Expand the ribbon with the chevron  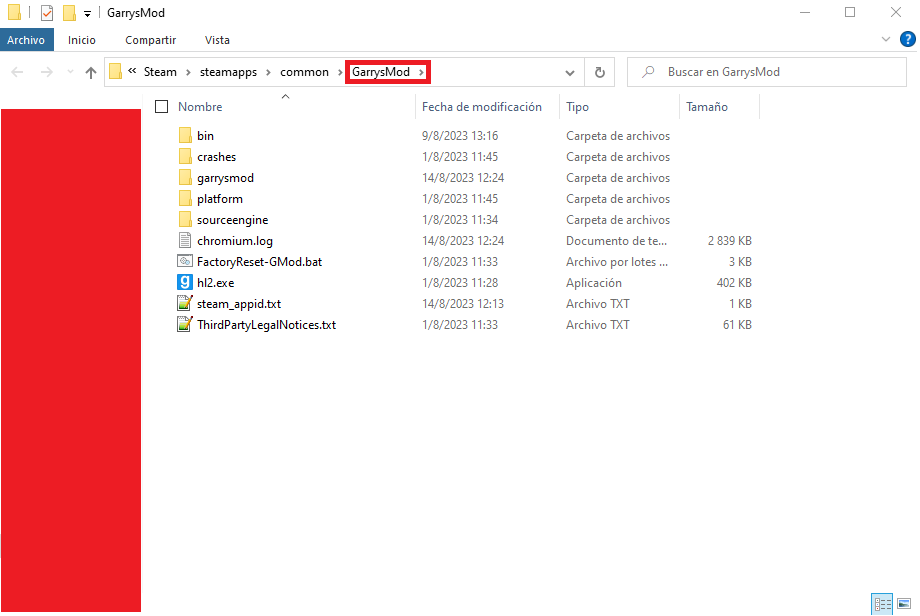tap(886, 39)
